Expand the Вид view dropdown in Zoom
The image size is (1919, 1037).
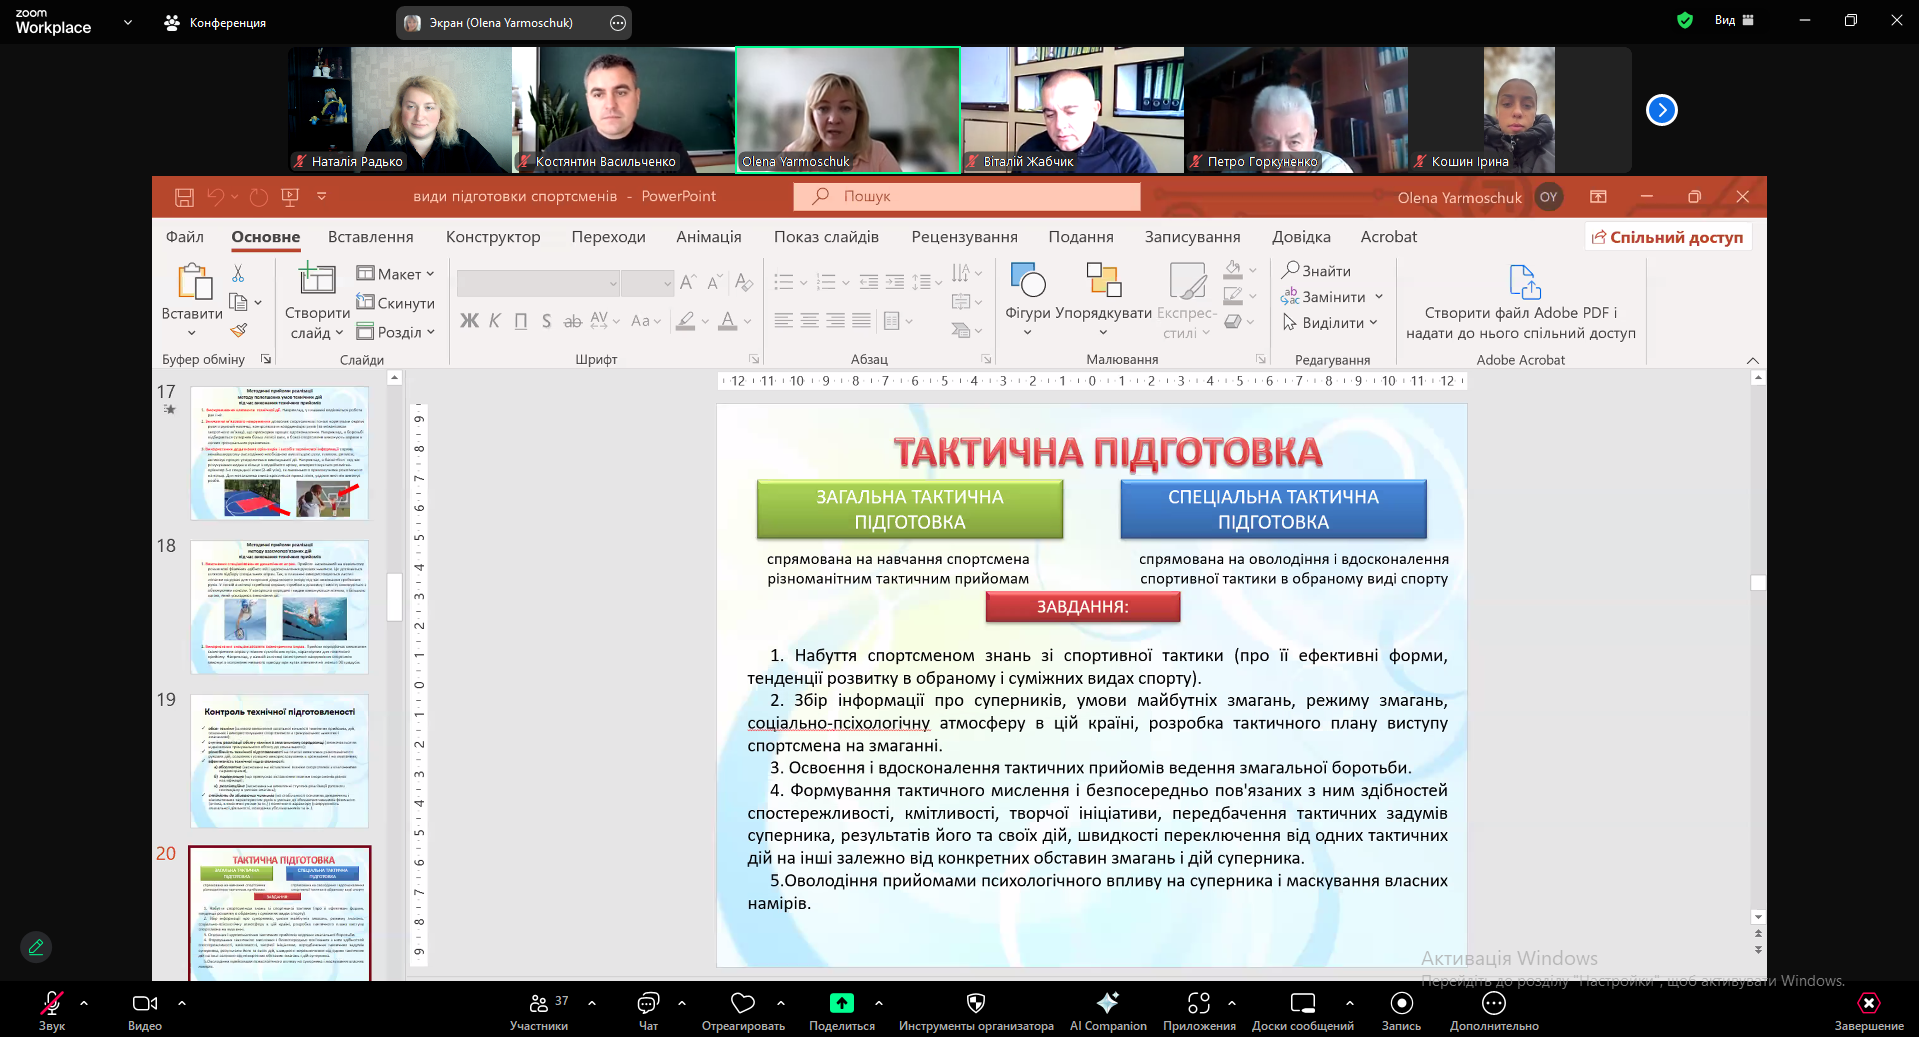[x=1733, y=20]
